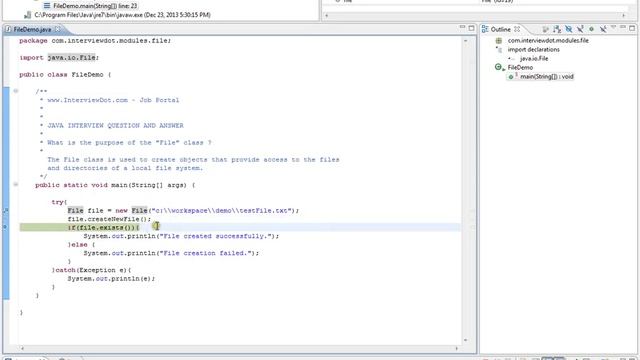Click editor horizontal scrollbar left arrow
Image resolution: width=640 pixels, height=360 pixels.
click(22, 348)
